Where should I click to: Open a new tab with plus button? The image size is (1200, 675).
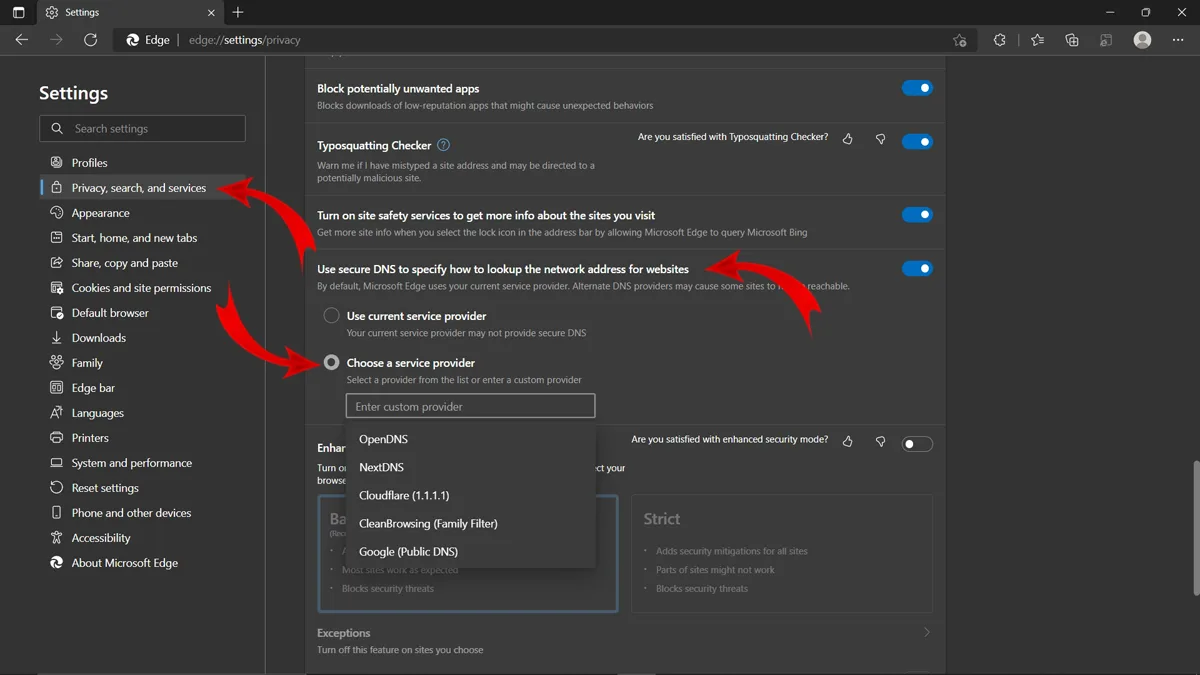point(237,12)
